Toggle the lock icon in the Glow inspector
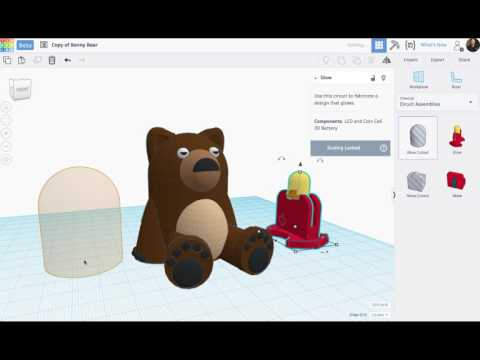480x360 pixels. click(373, 78)
